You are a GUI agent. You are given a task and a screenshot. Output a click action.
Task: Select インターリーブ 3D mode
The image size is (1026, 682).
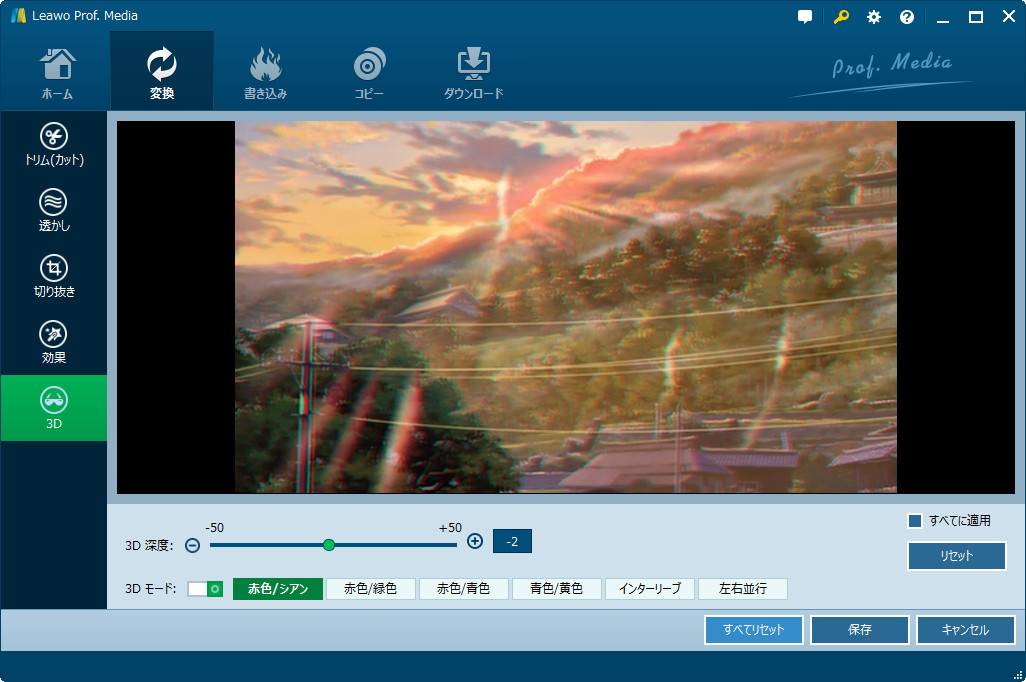(650, 589)
